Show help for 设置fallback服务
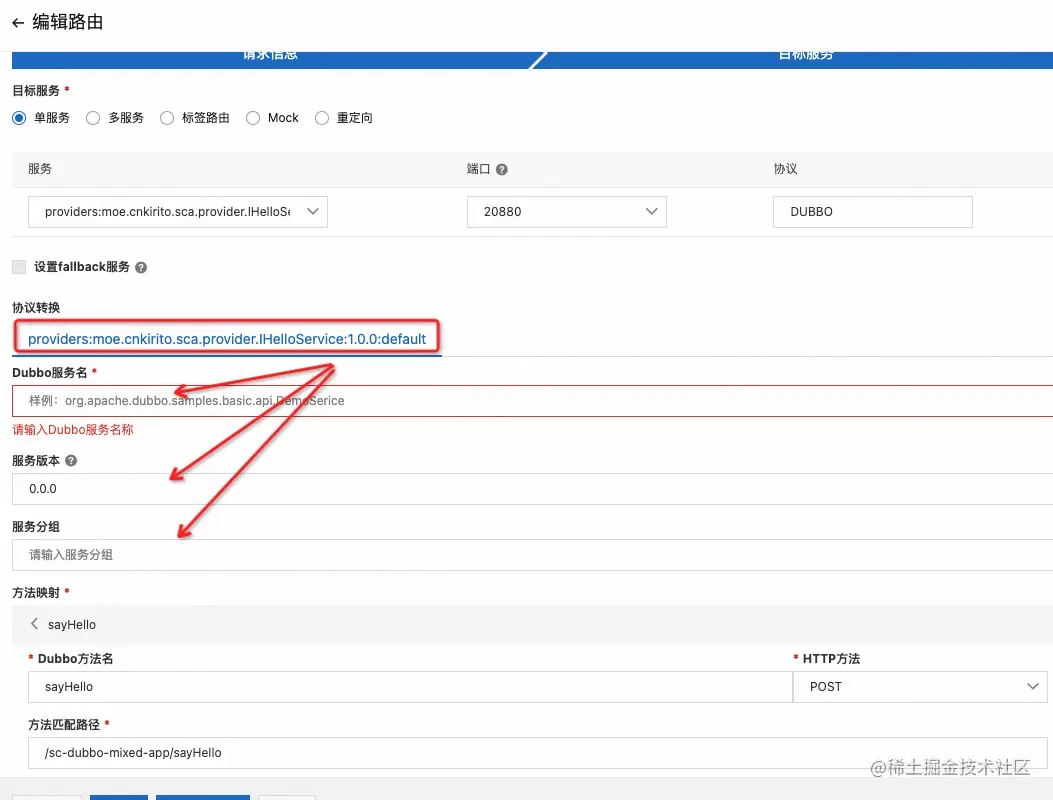The width and height of the screenshot is (1053, 800). coord(141,267)
